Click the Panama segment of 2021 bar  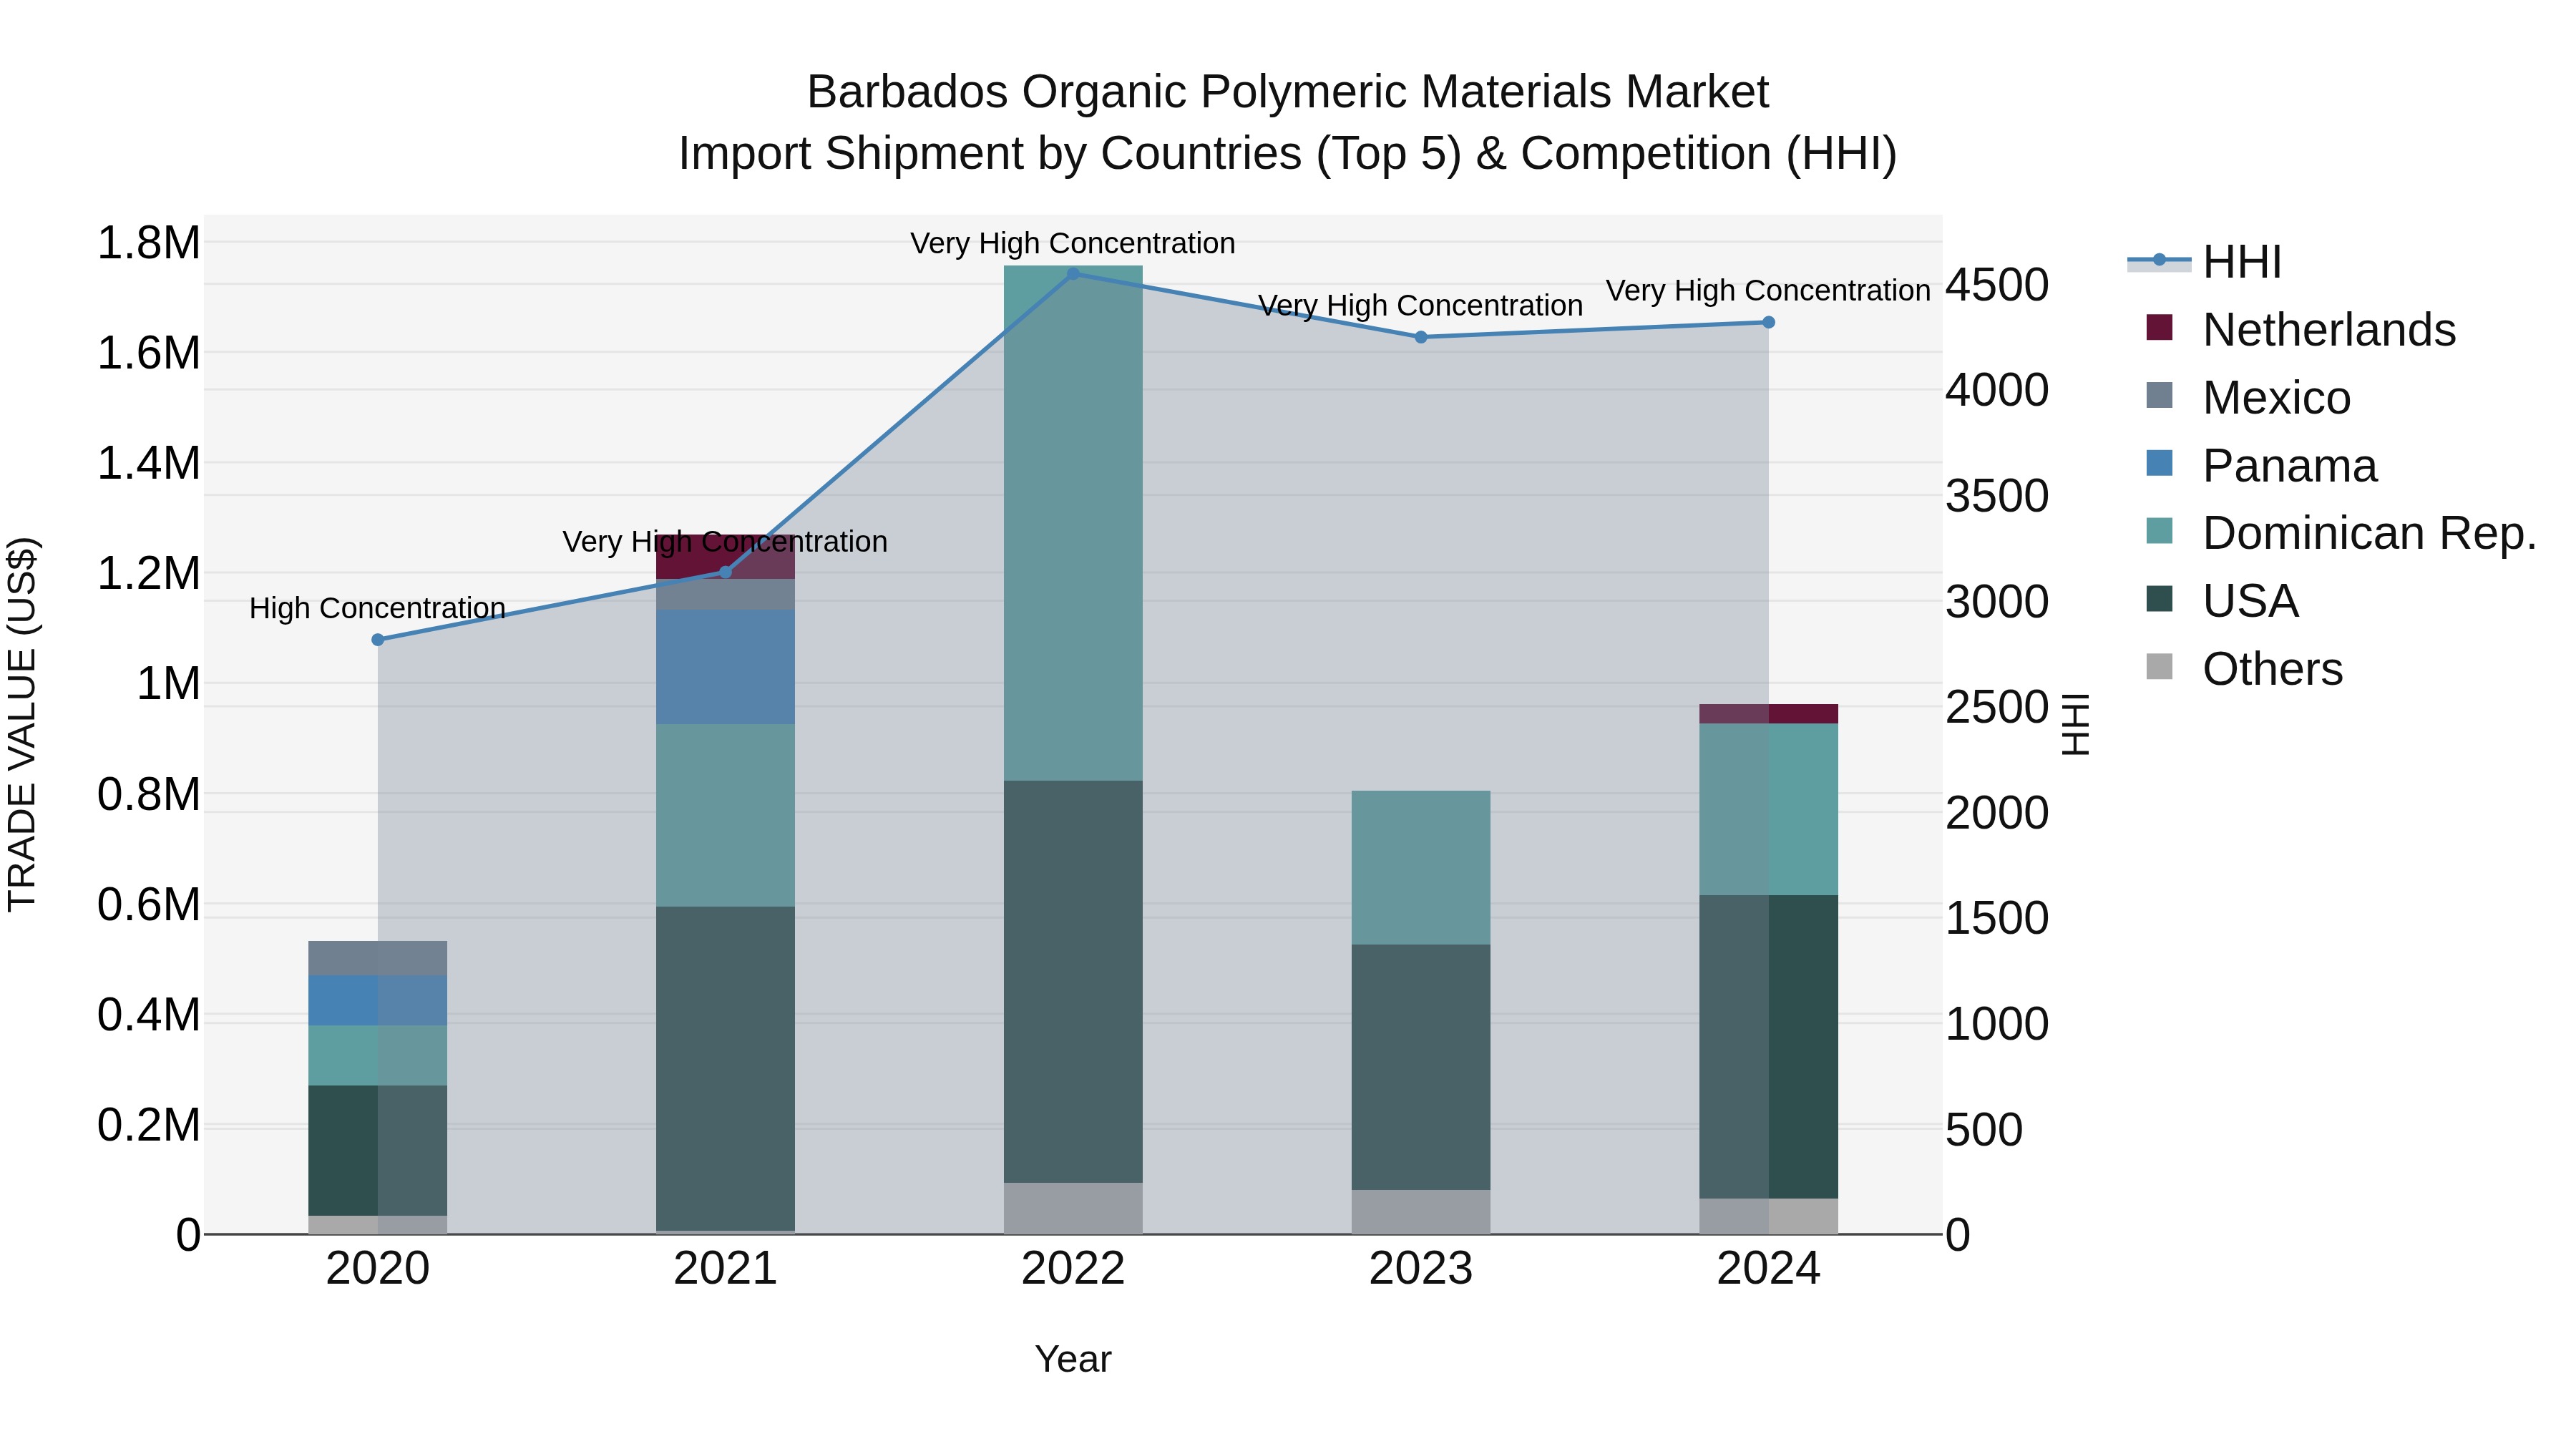tap(726, 667)
